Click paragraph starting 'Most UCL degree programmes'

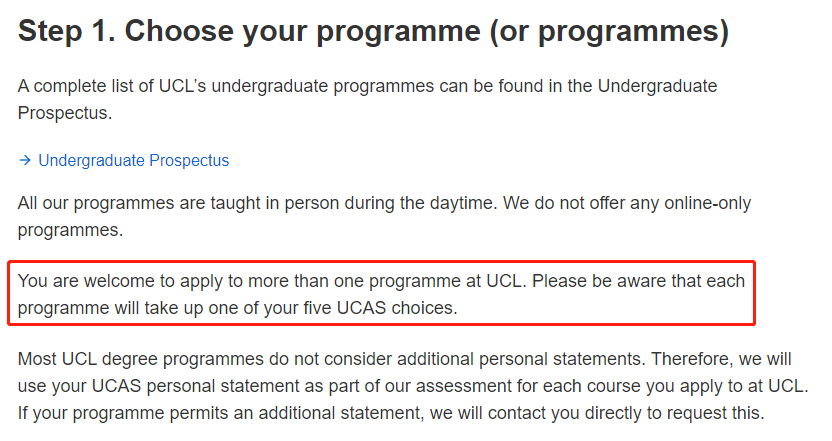pos(413,386)
